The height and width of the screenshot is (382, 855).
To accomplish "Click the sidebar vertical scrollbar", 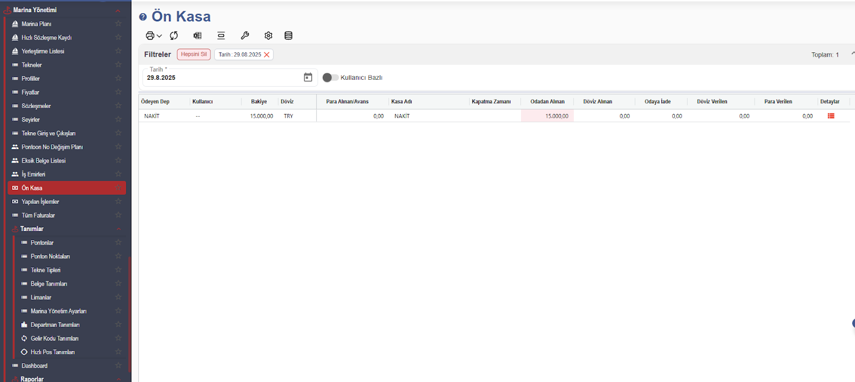I will click(x=129, y=313).
